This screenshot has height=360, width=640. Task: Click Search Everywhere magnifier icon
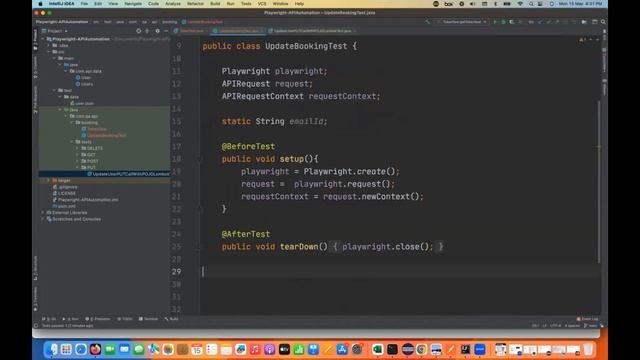pos(603,22)
